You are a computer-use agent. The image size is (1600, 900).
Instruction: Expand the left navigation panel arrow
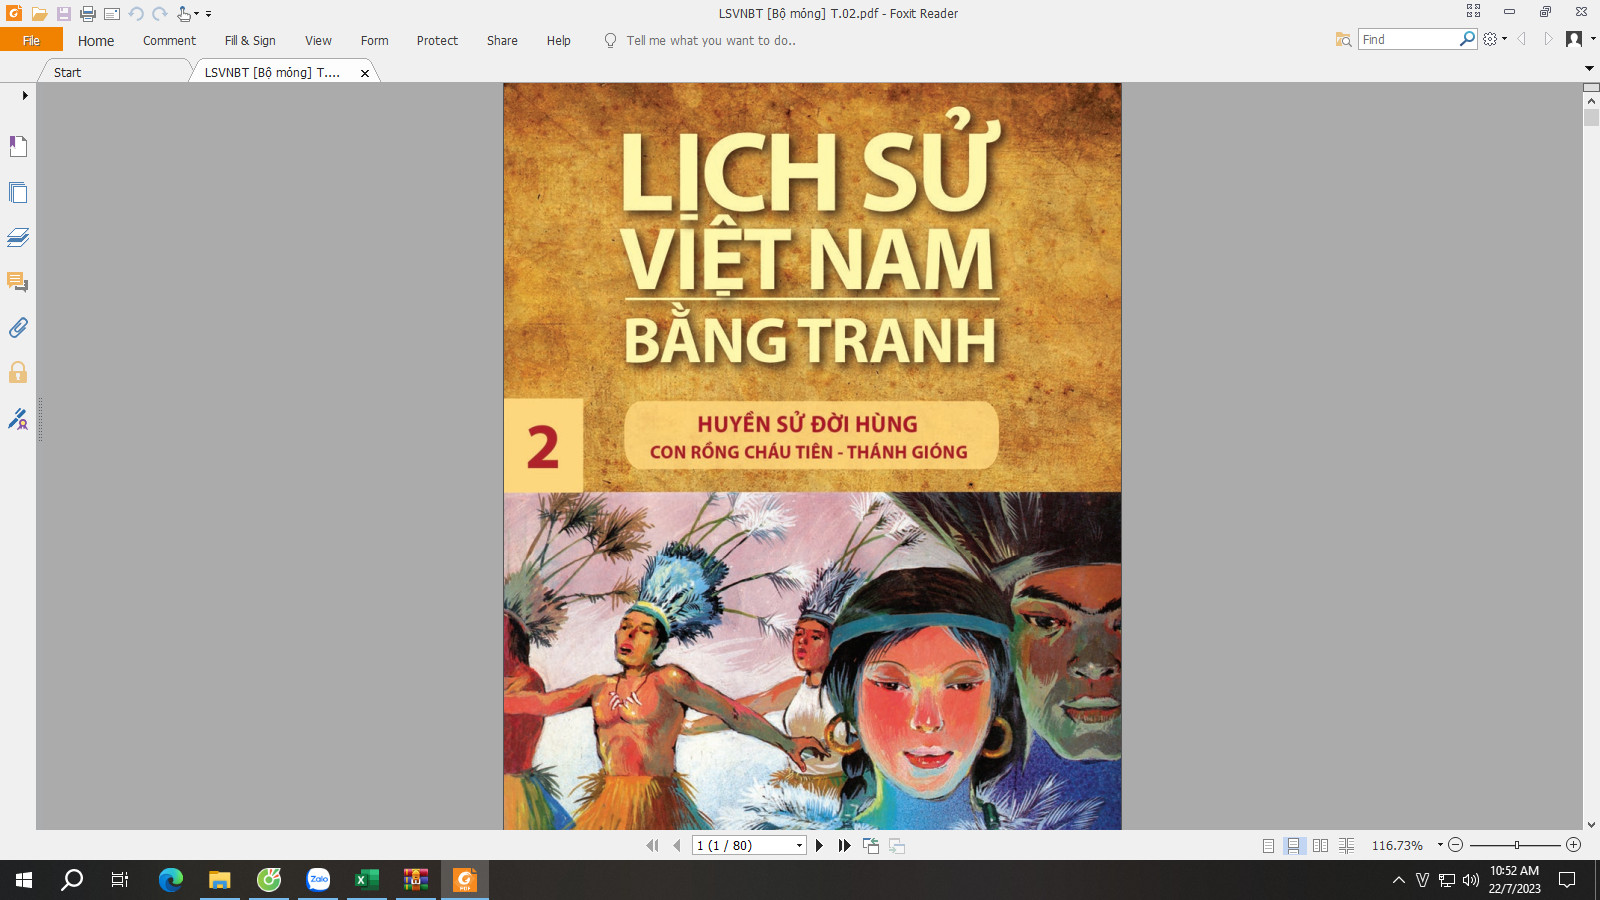[25, 96]
